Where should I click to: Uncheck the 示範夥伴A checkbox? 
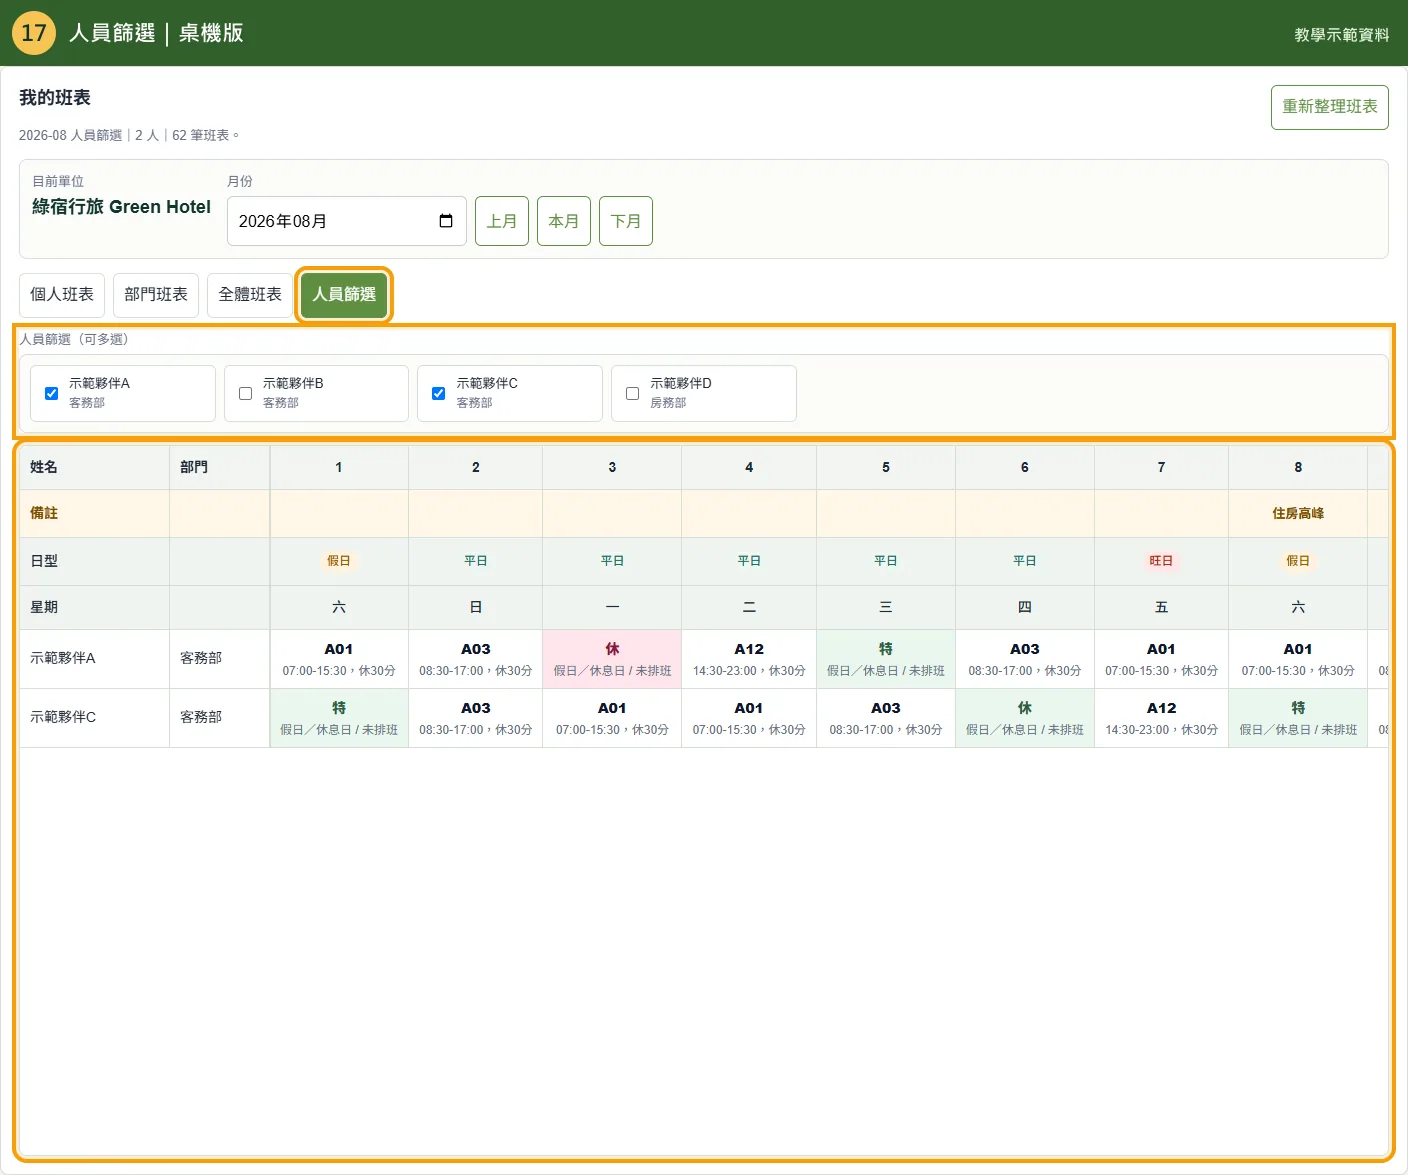pos(51,393)
